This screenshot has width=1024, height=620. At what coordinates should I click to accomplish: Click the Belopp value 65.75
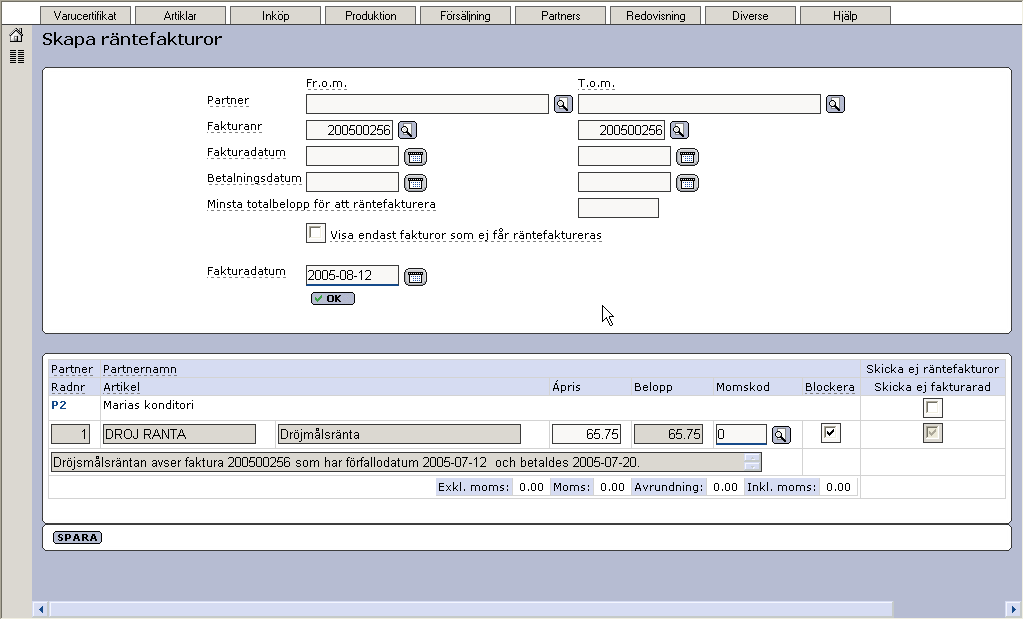(x=669, y=434)
